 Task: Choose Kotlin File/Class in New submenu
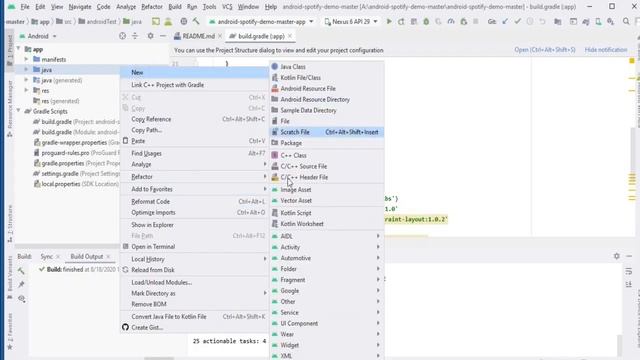[x=327, y=78]
